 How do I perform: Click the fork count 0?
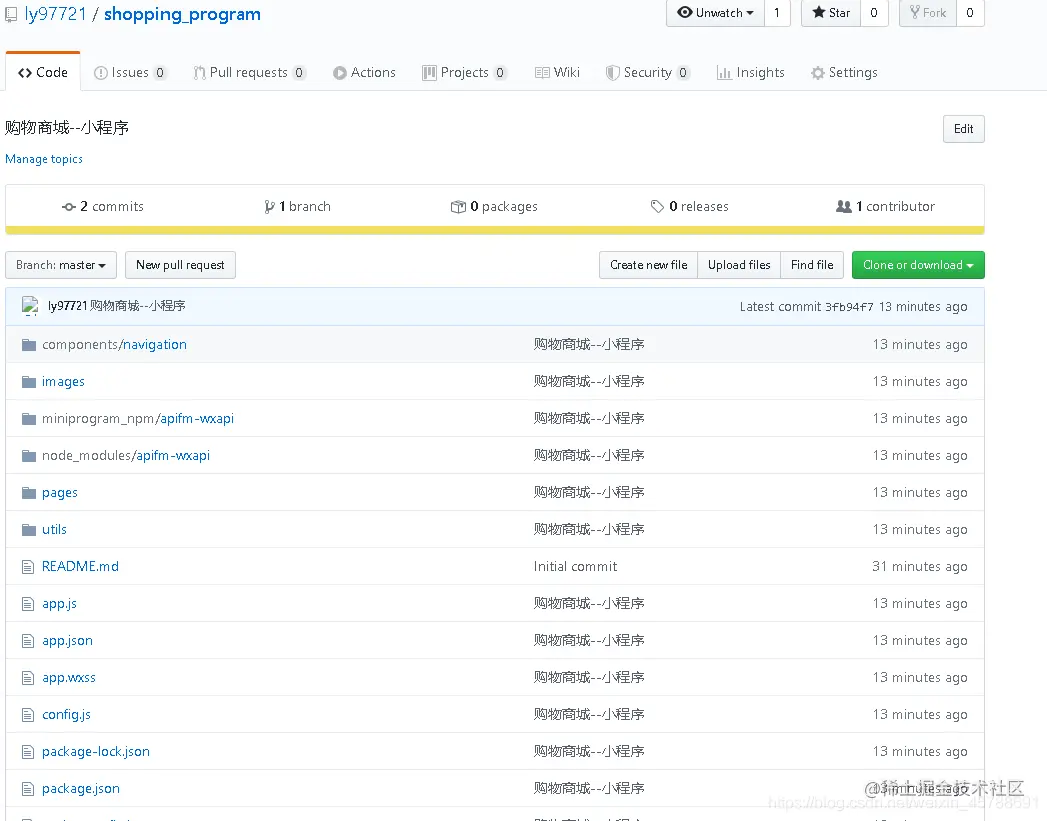pyautogui.click(x=970, y=13)
